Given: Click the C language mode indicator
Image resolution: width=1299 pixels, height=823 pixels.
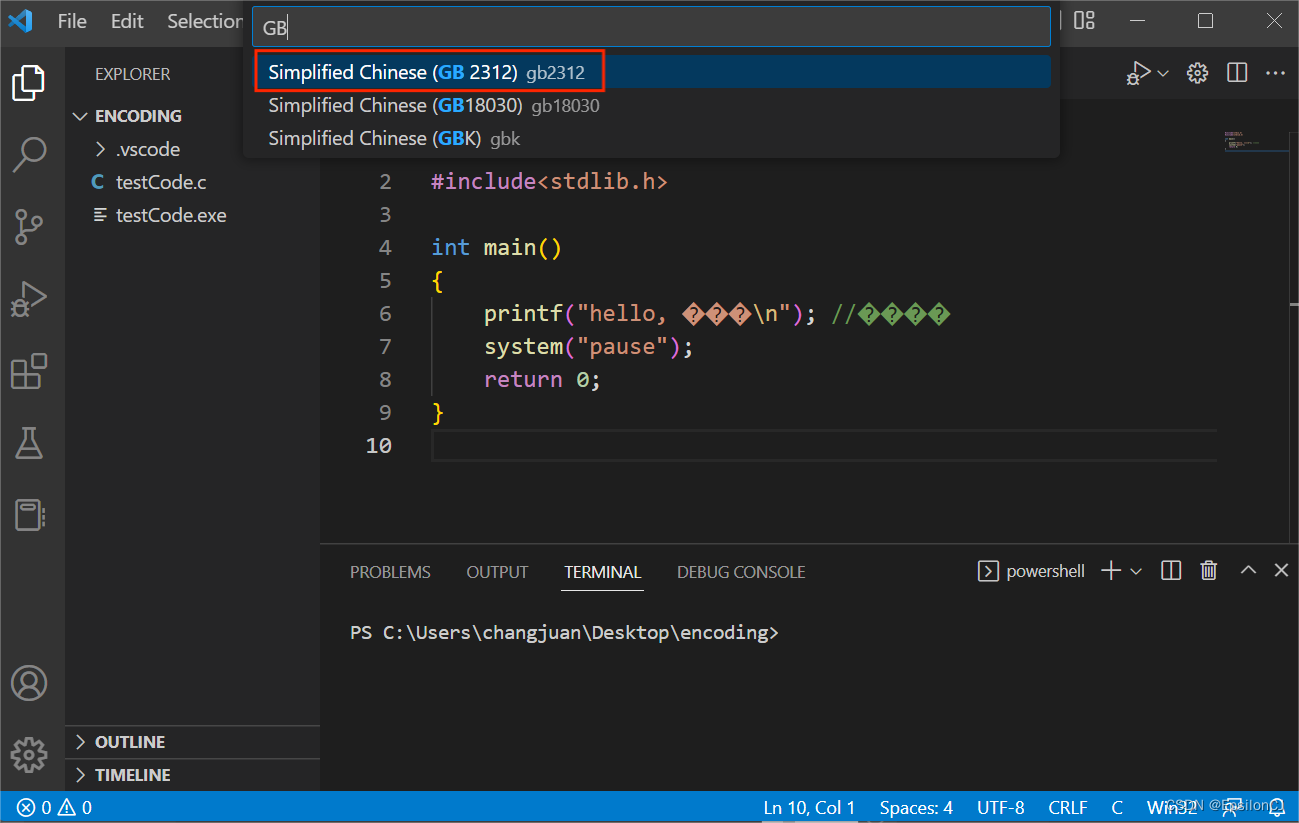Looking at the screenshot, I should [1117, 808].
